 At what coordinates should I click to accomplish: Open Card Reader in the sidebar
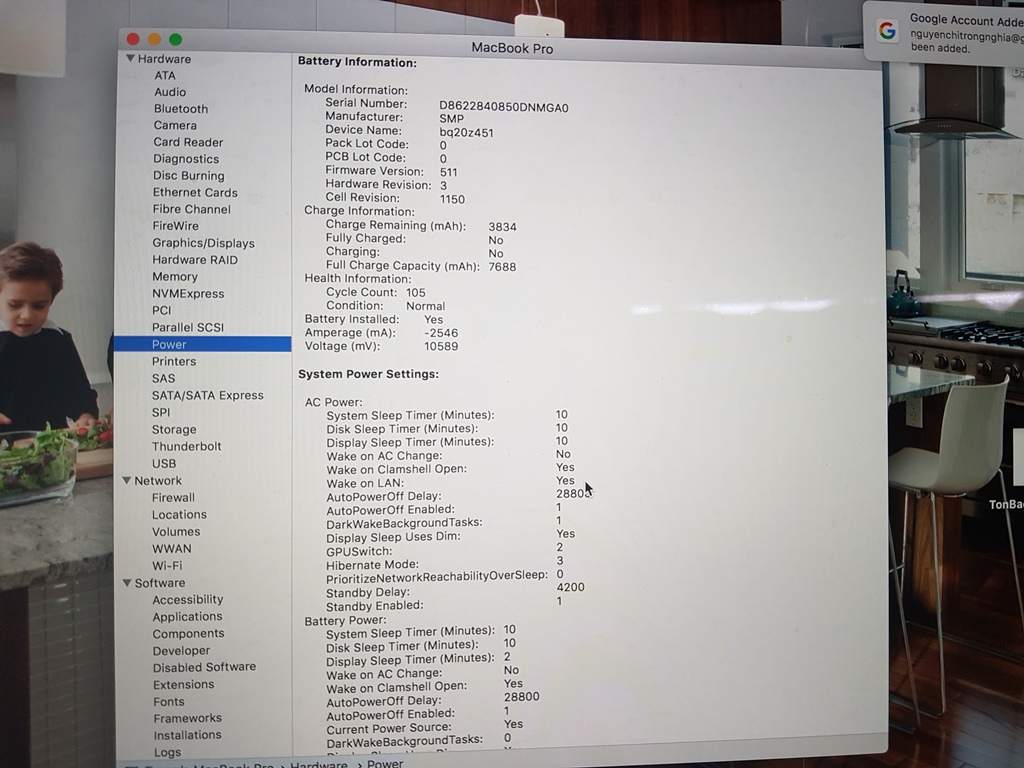point(188,142)
